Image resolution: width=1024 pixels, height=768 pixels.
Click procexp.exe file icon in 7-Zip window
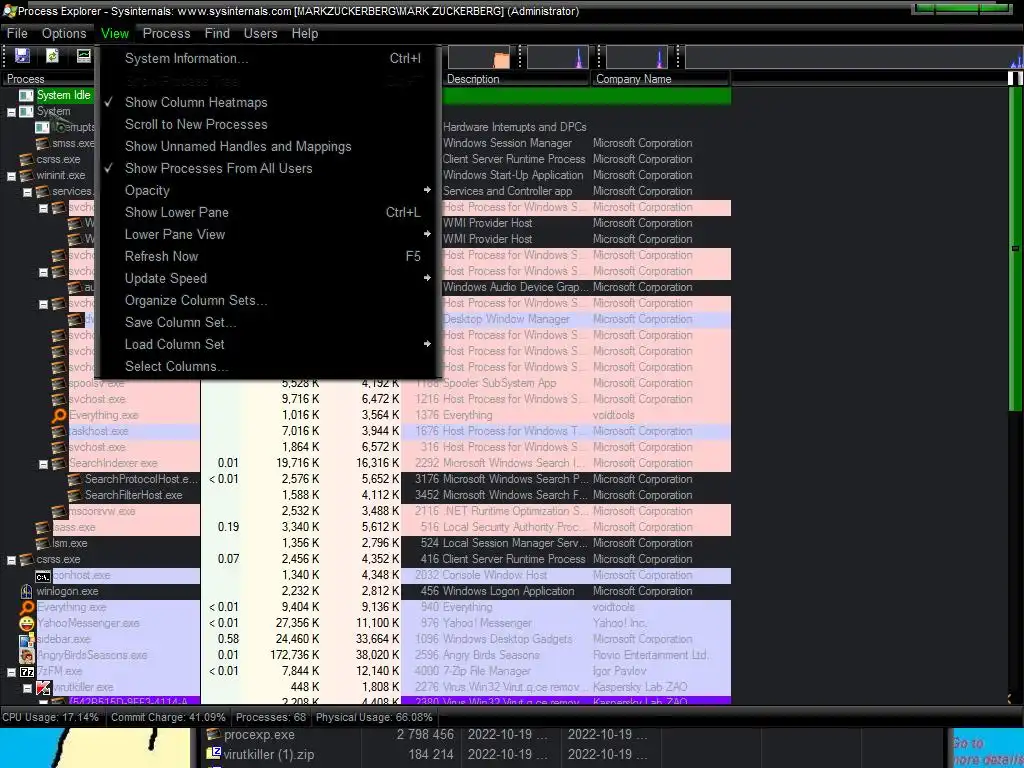point(214,735)
